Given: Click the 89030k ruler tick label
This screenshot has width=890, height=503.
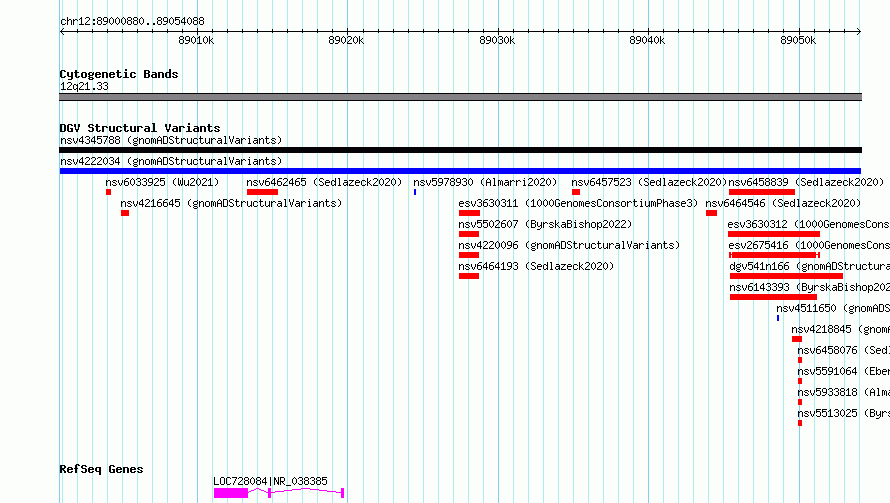Looking at the screenshot, I should pos(497,40).
